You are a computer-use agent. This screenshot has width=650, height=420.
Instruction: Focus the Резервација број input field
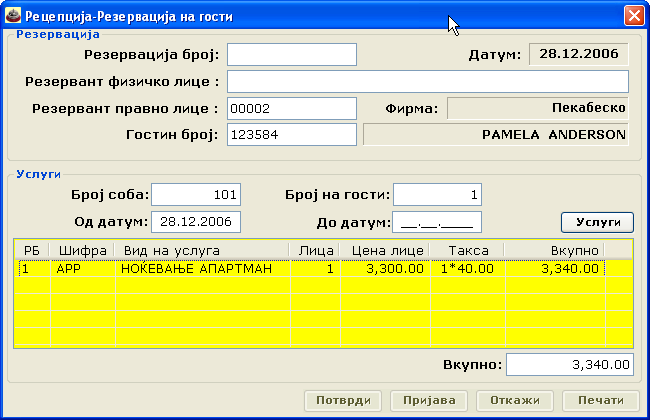292,54
